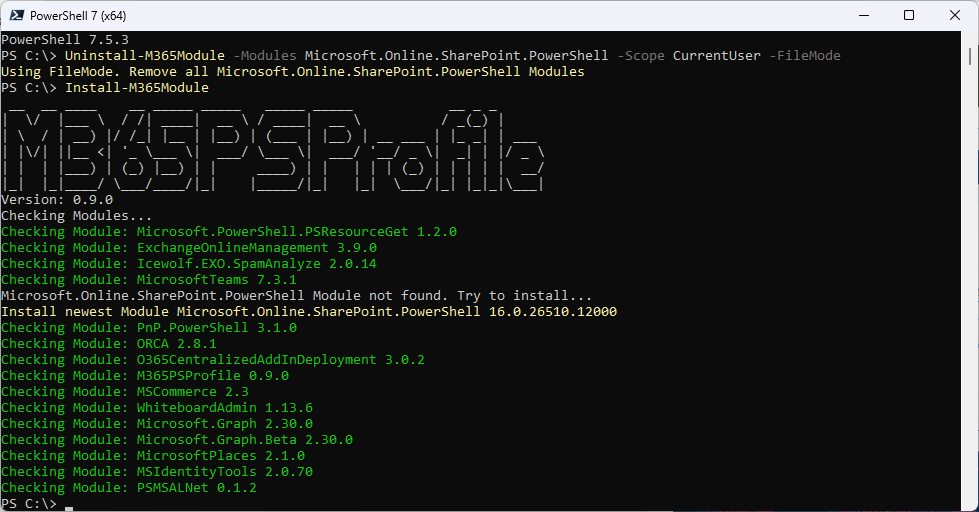Screen dimensions: 979x512
Task: Click the PowerShell 7 (x64) title text
Action: coord(78,16)
